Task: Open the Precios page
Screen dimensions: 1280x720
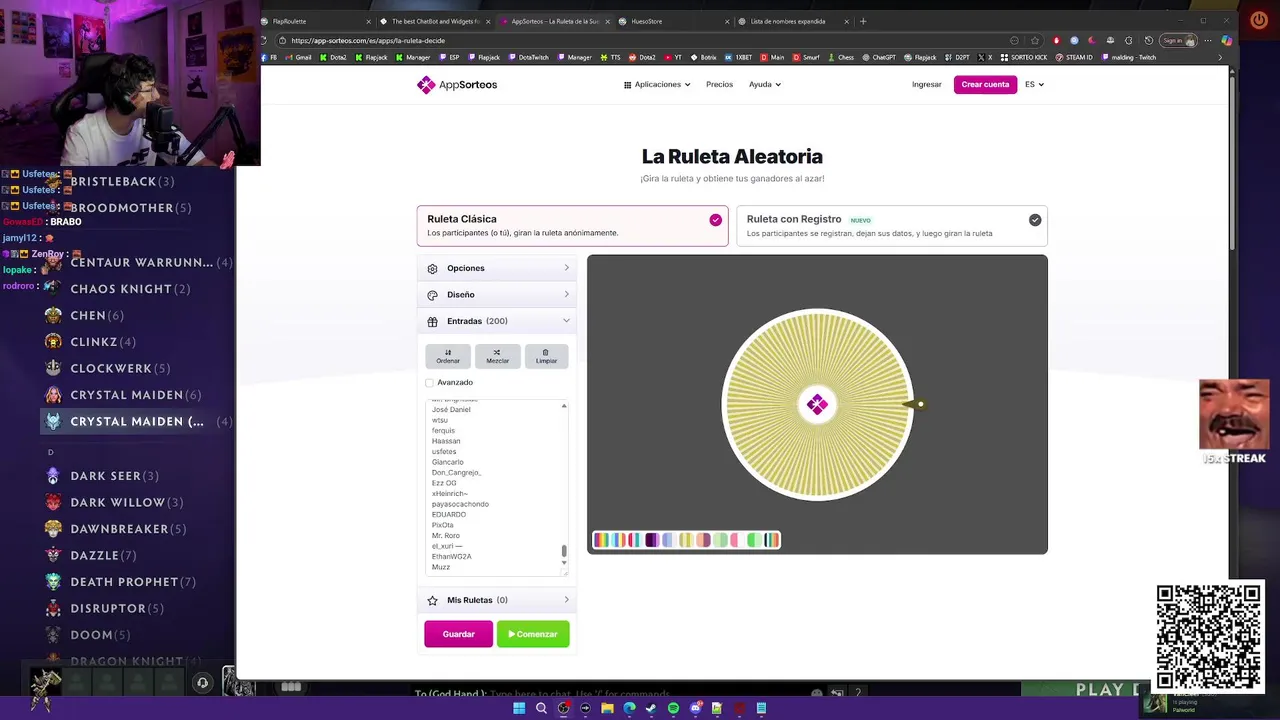Action: point(719,85)
